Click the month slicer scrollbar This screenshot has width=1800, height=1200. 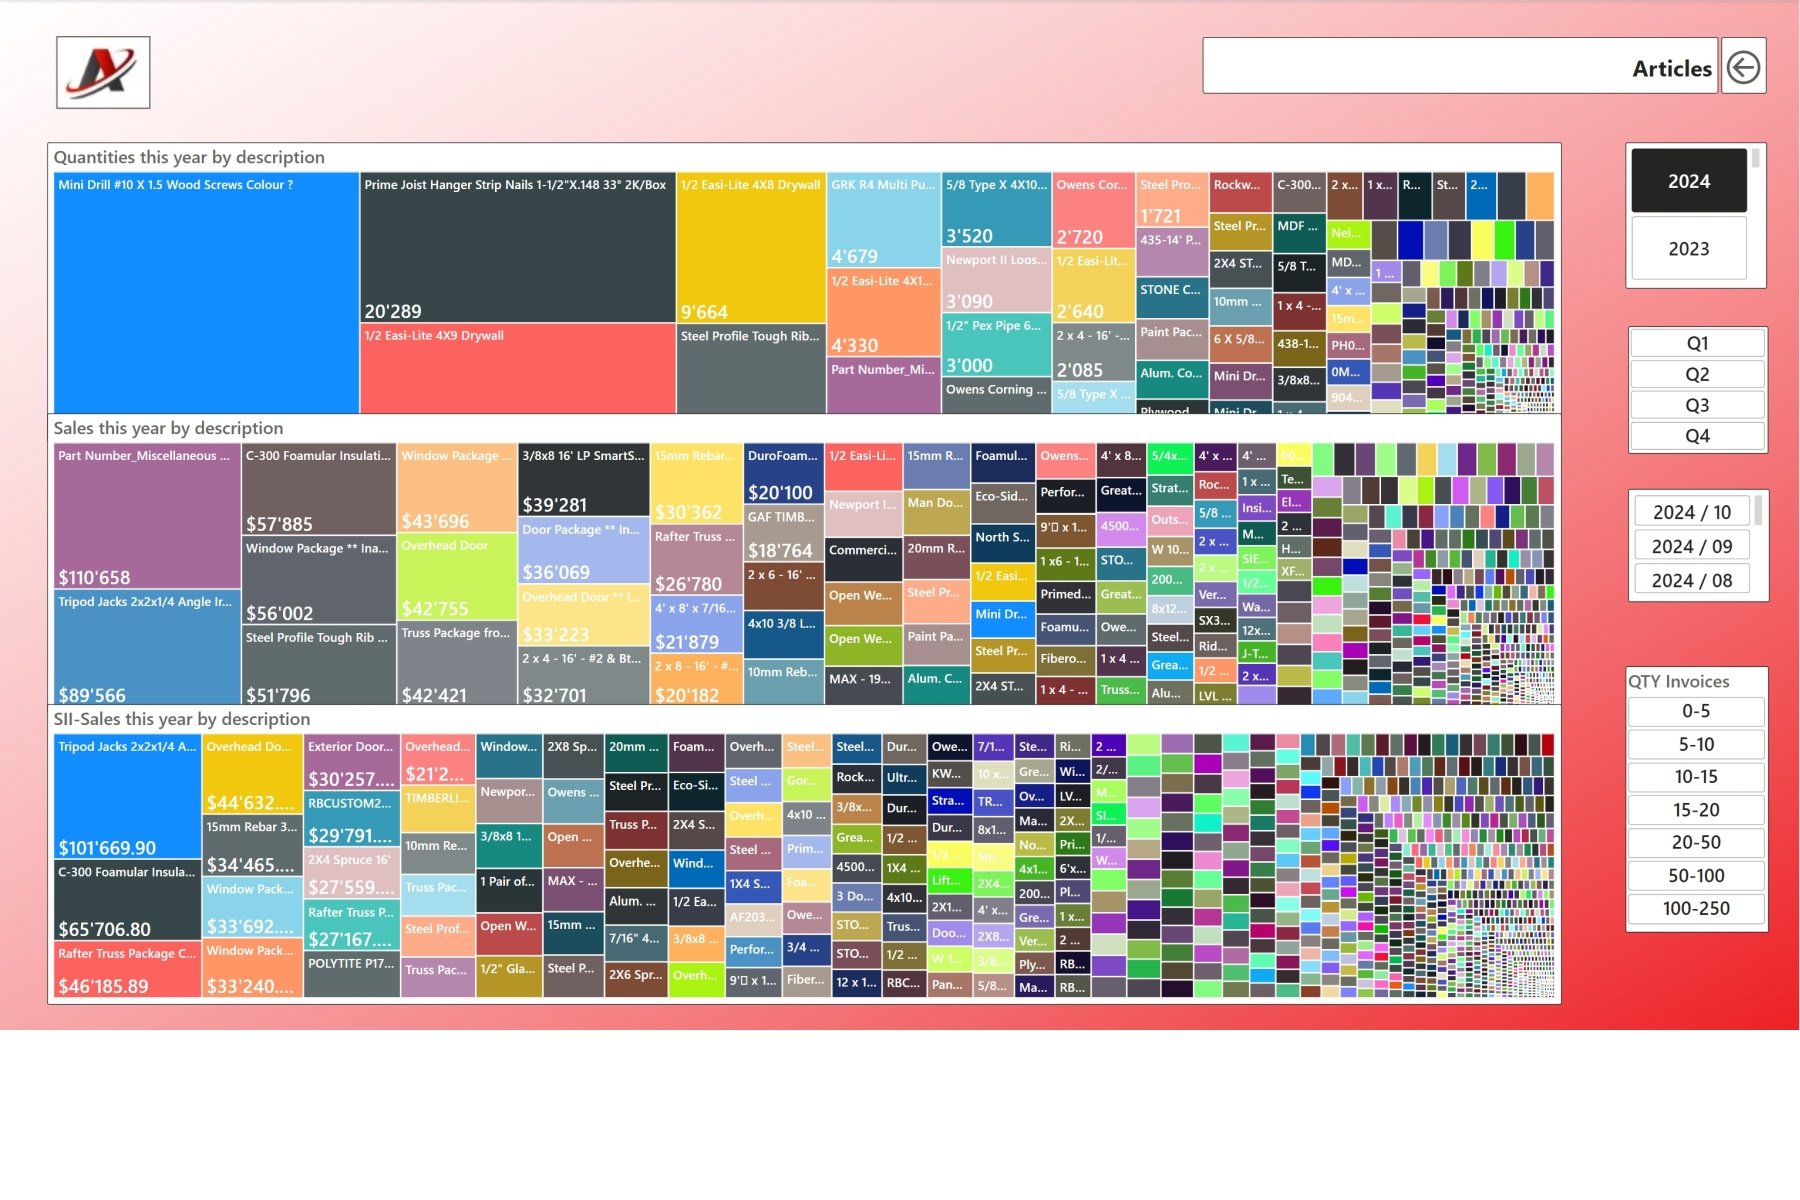coord(1757,511)
